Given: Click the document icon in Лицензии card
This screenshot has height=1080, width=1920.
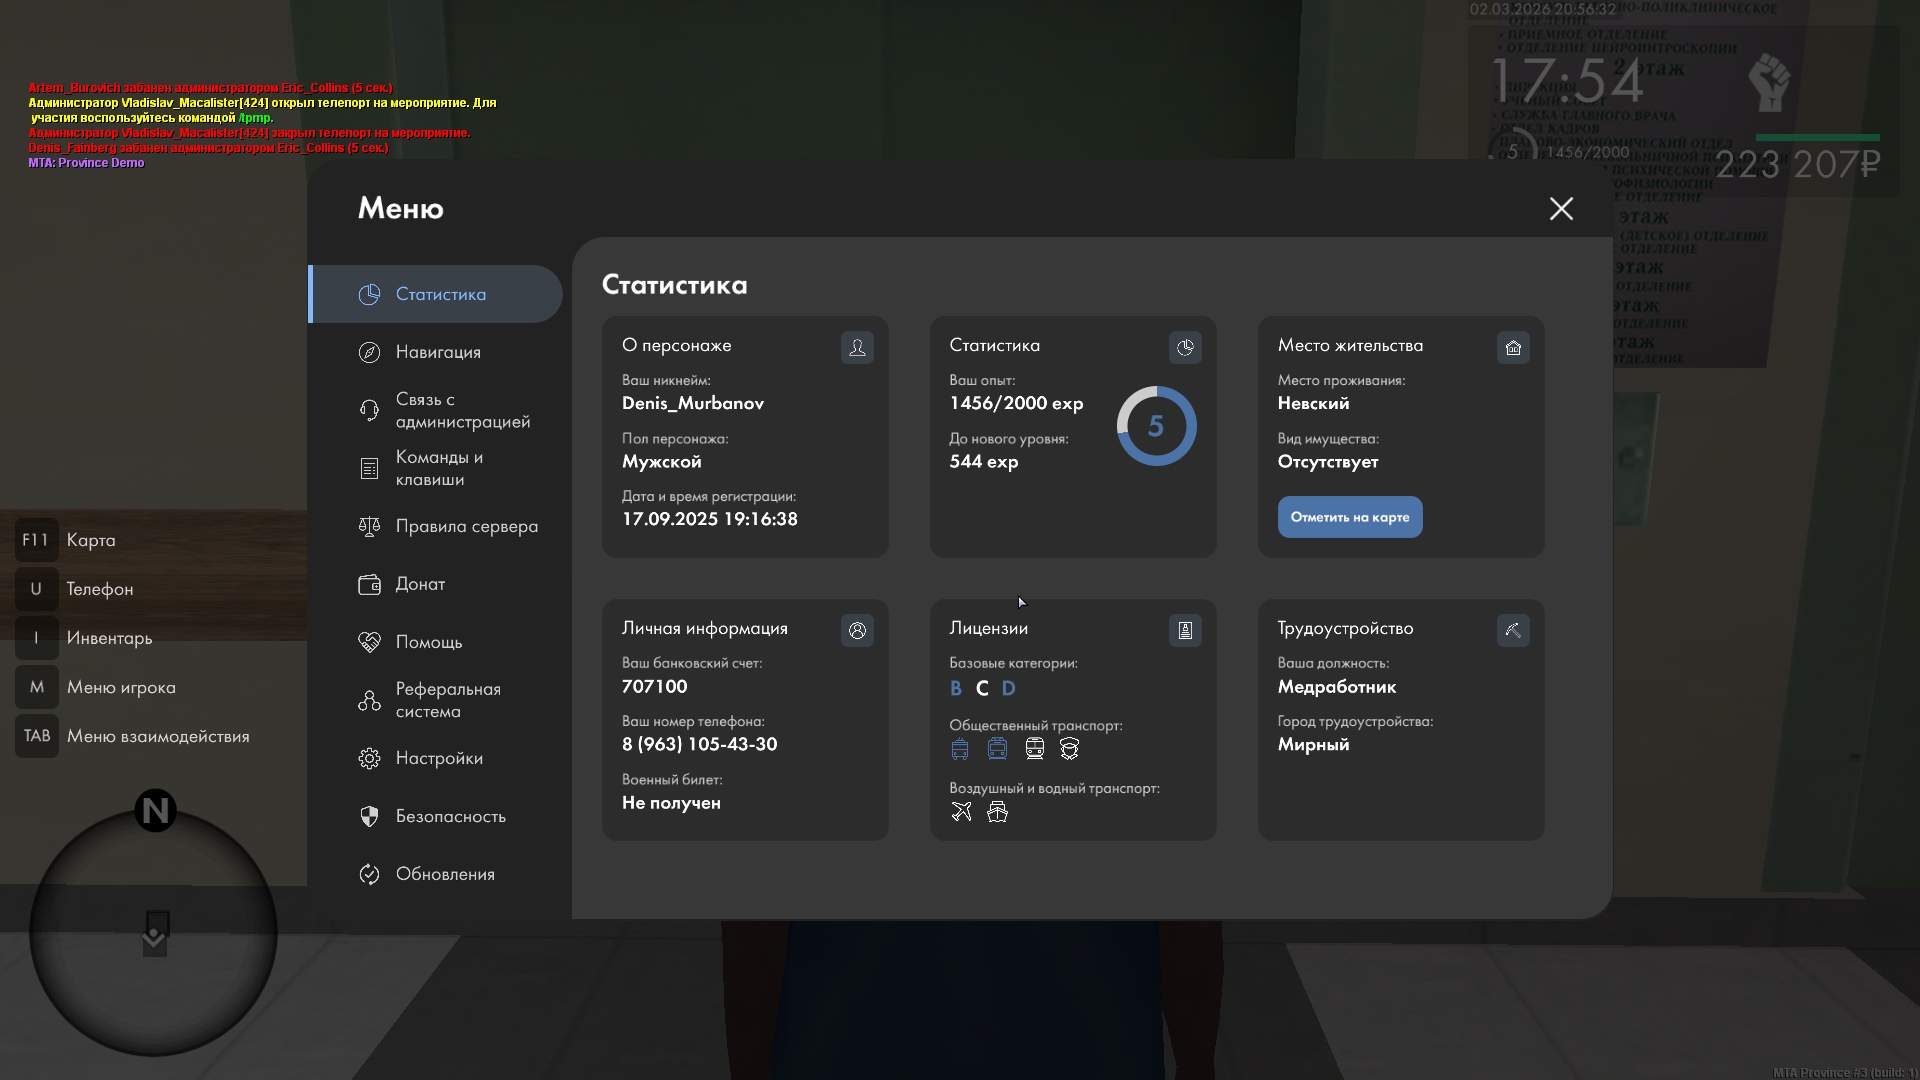Looking at the screenshot, I should 1185,631.
